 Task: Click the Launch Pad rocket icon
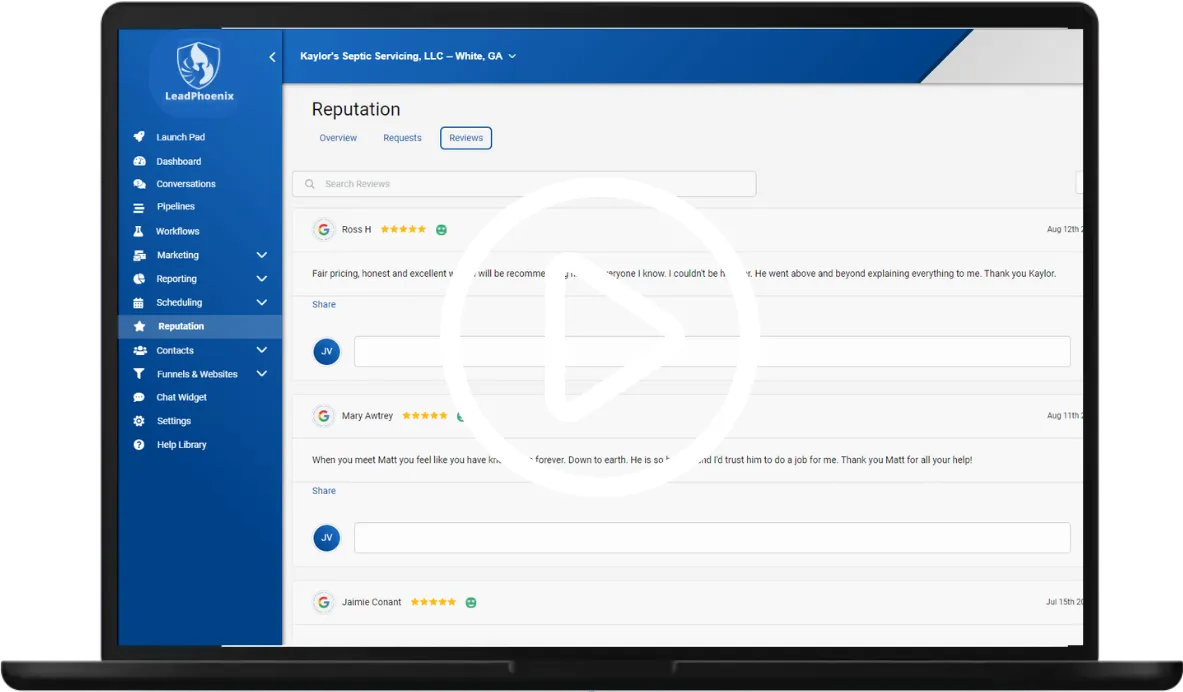139,137
